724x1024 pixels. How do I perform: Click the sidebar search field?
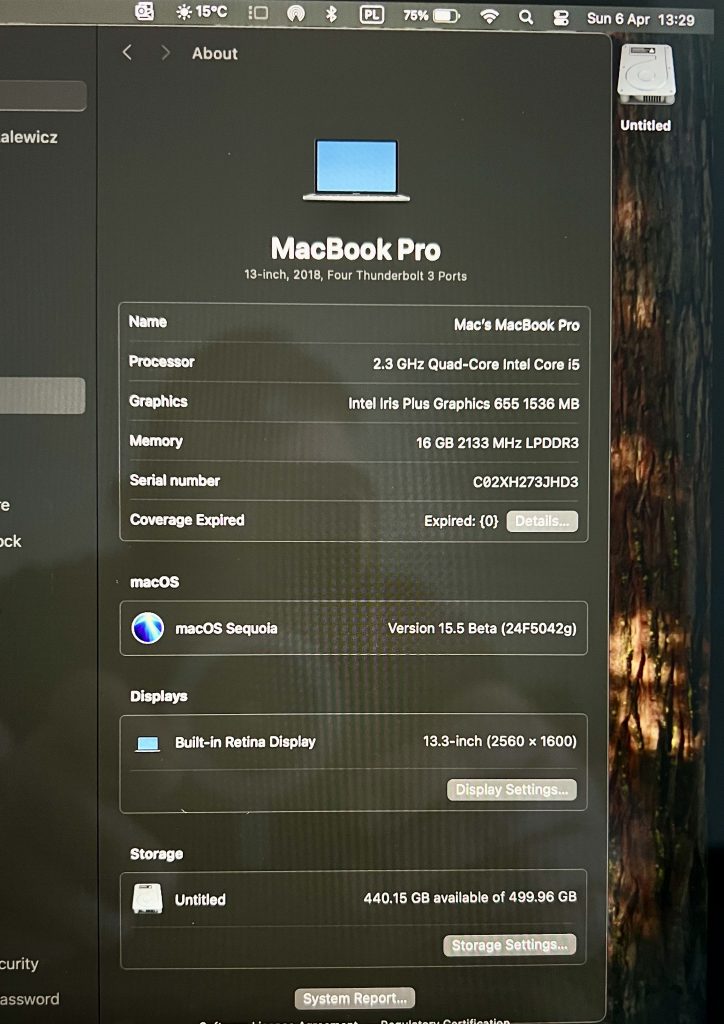pyautogui.click(x=43, y=96)
